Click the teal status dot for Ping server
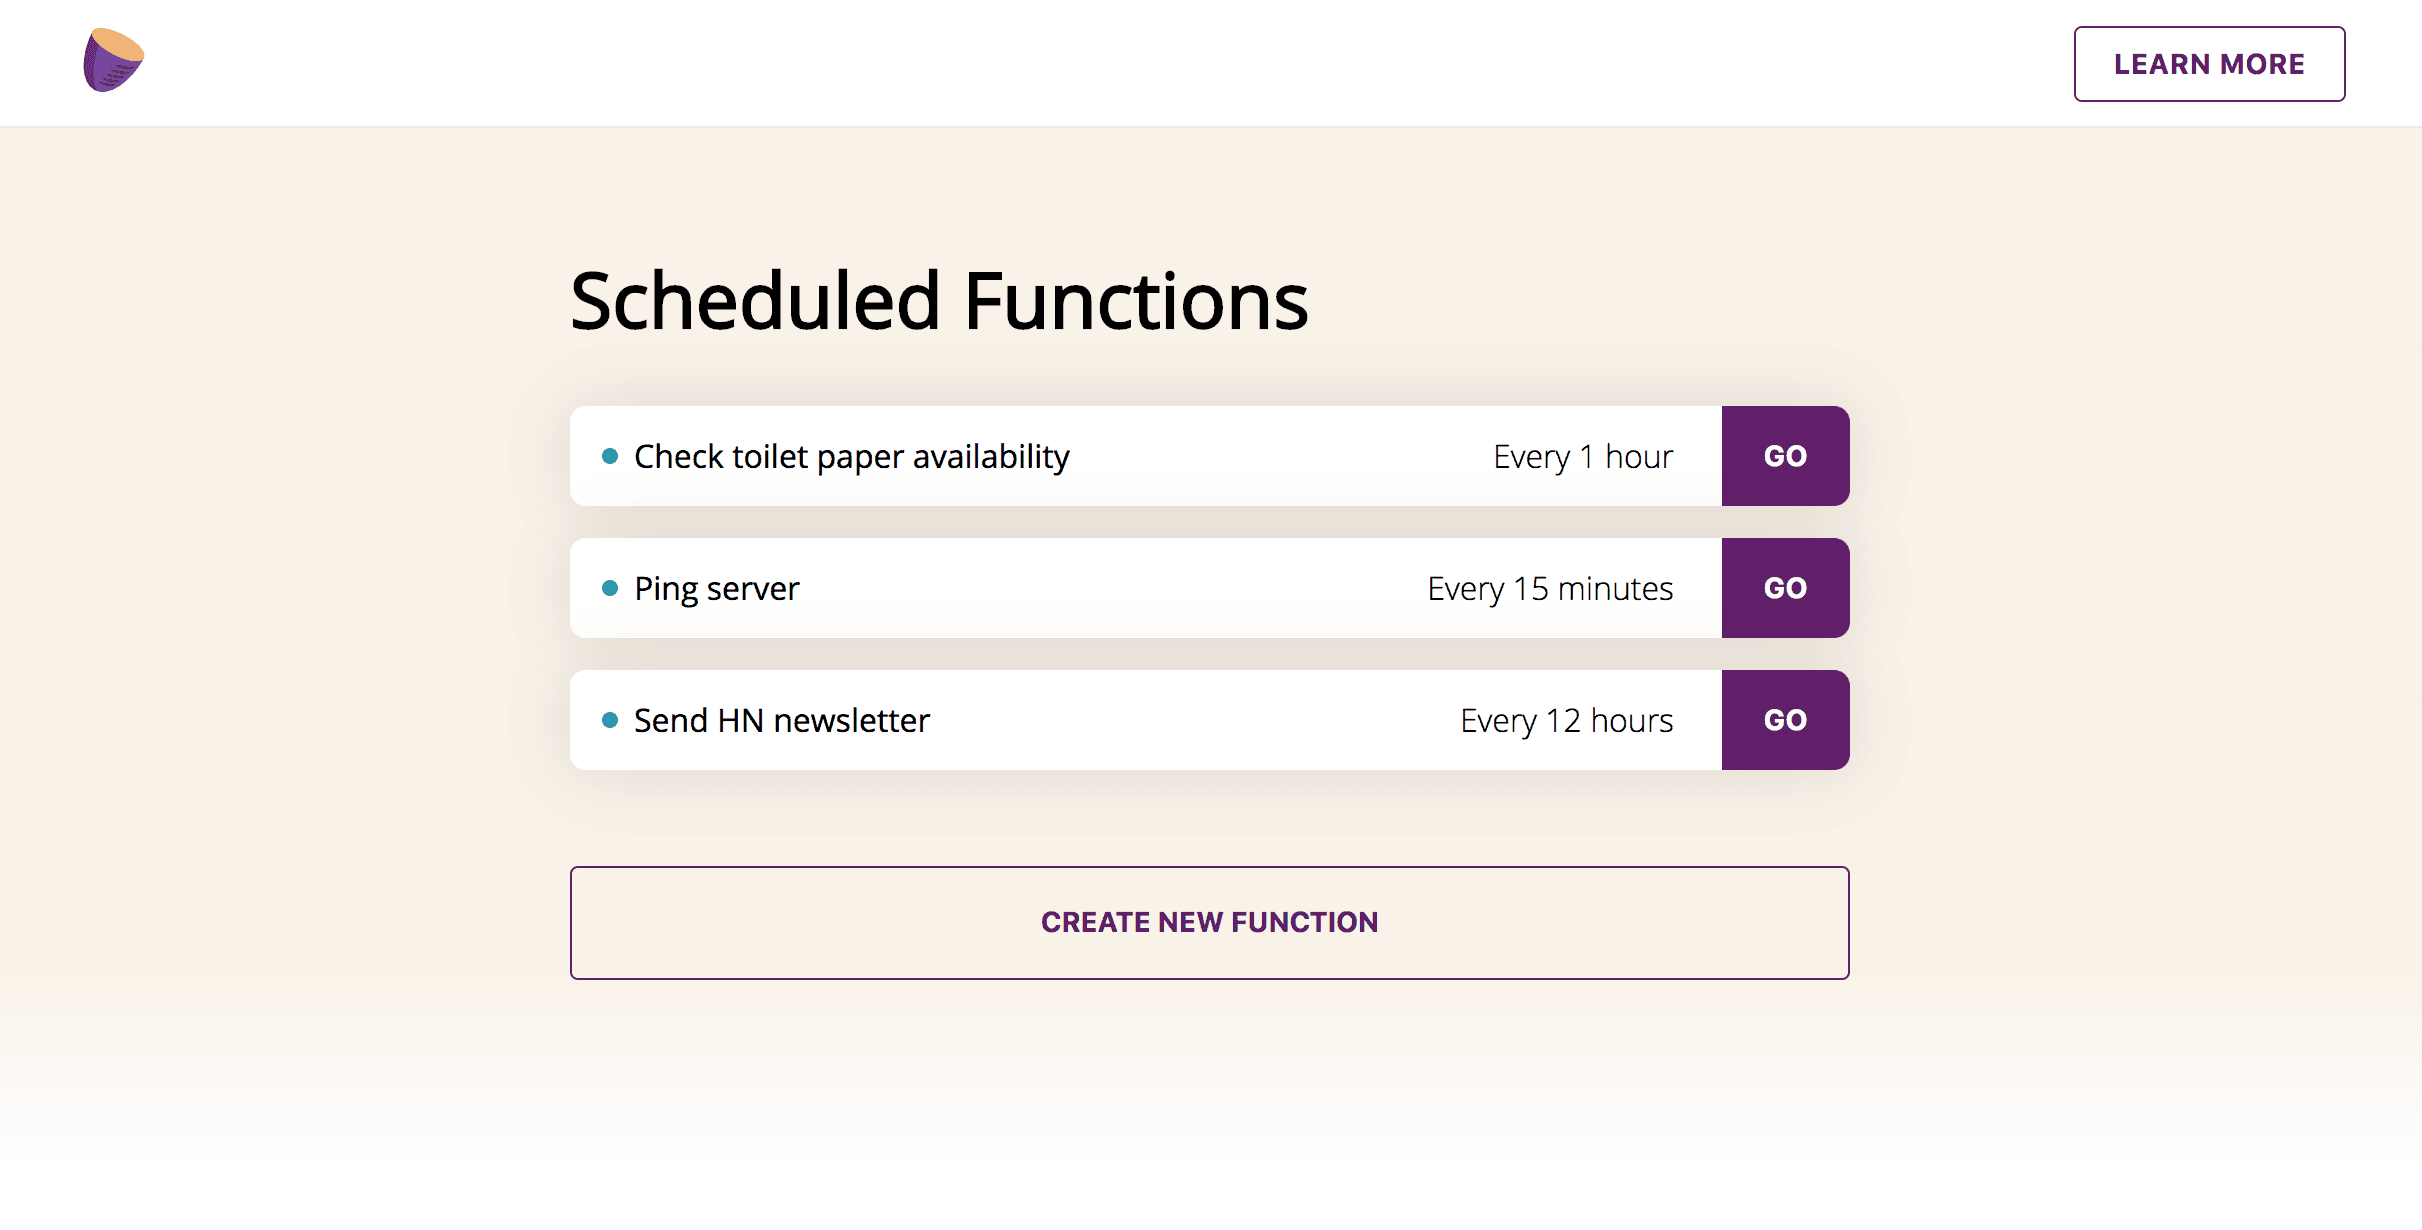Image resolution: width=2422 pixels, height=1230 pixels. tap(610, 588)
